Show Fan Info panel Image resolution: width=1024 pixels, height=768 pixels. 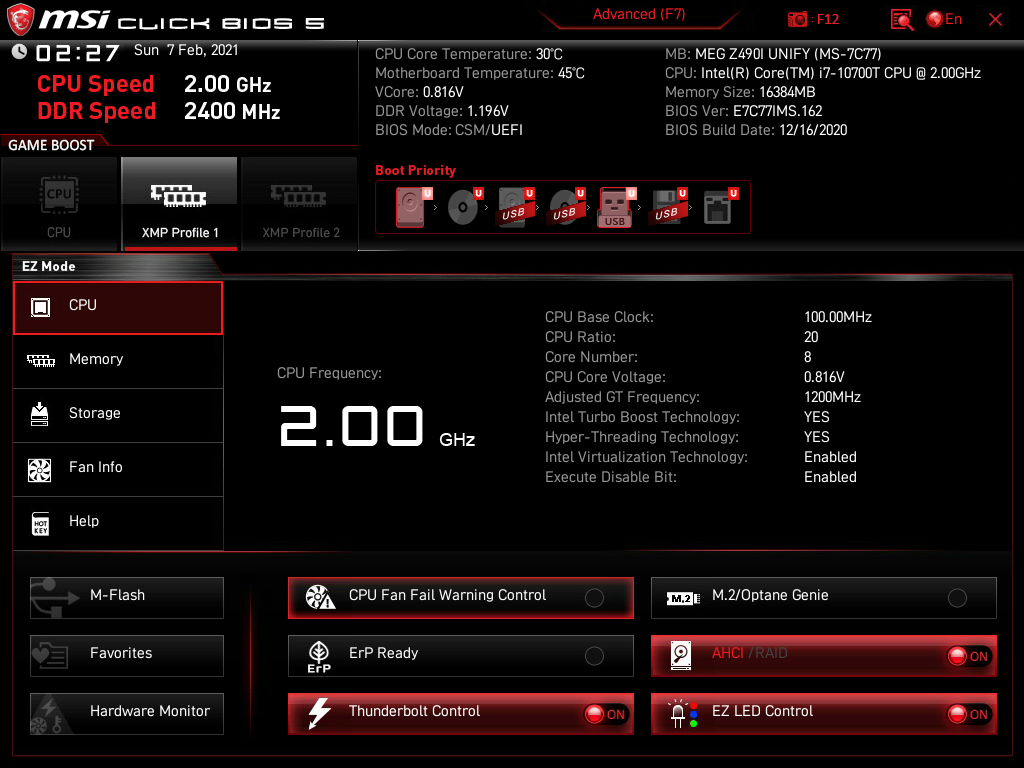tap(118, 468)
